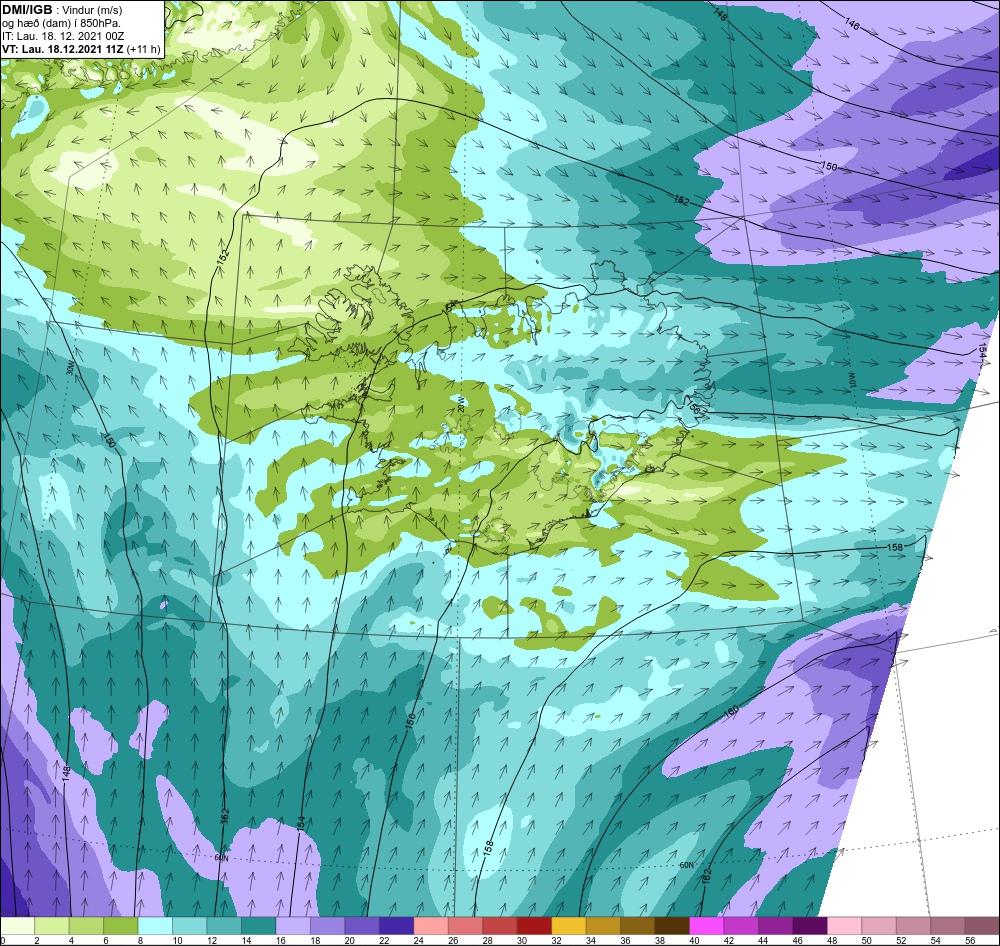This screenshot has width=1000, height=946.
Task: Click the '158' contour label east of Iceland
Action: coord(895,547)
